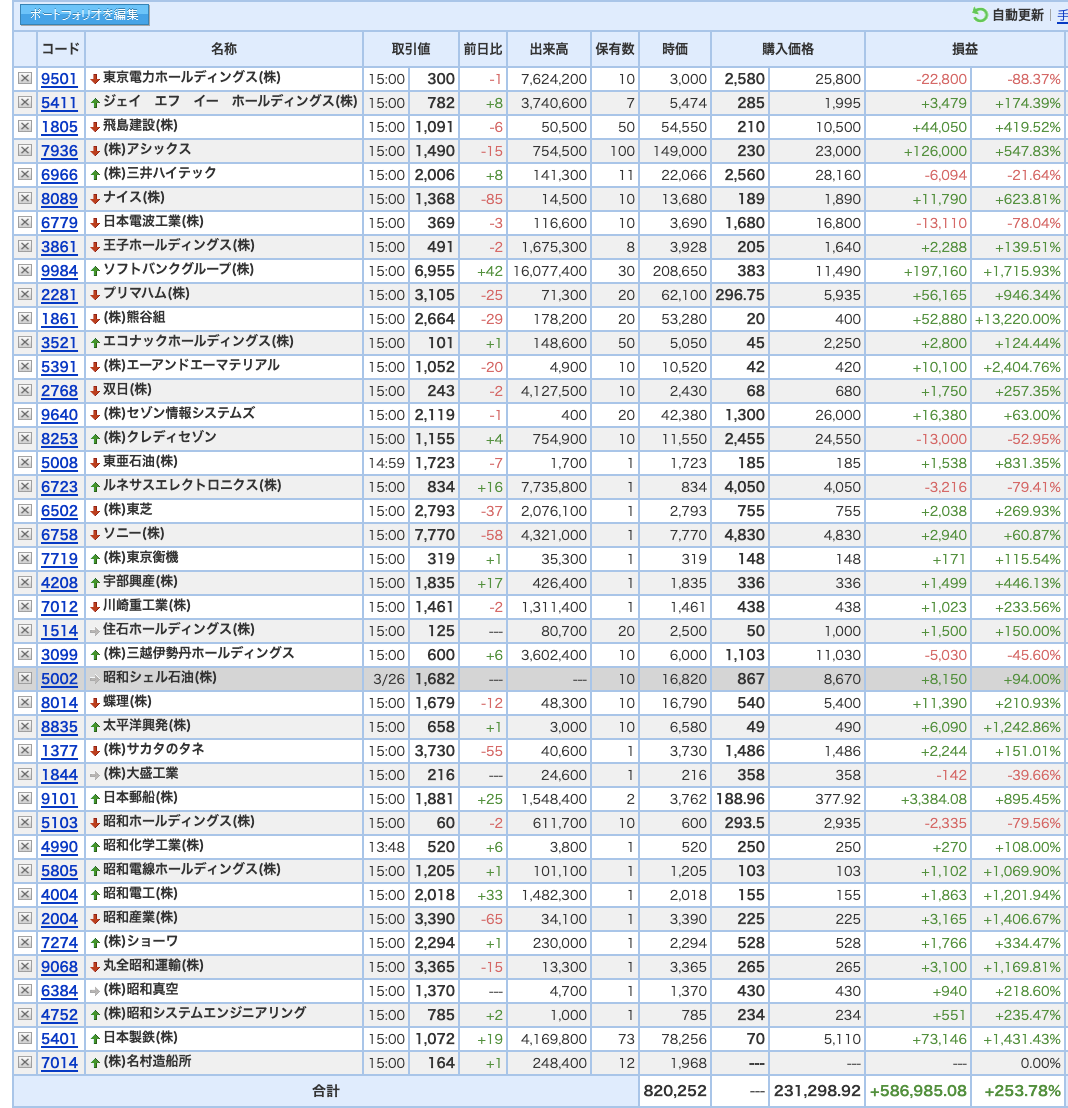Image resolution: width=1068 pixels, height=1108 pixels.
Task: Click the 合計 total label
Action: pos(326,1091)
